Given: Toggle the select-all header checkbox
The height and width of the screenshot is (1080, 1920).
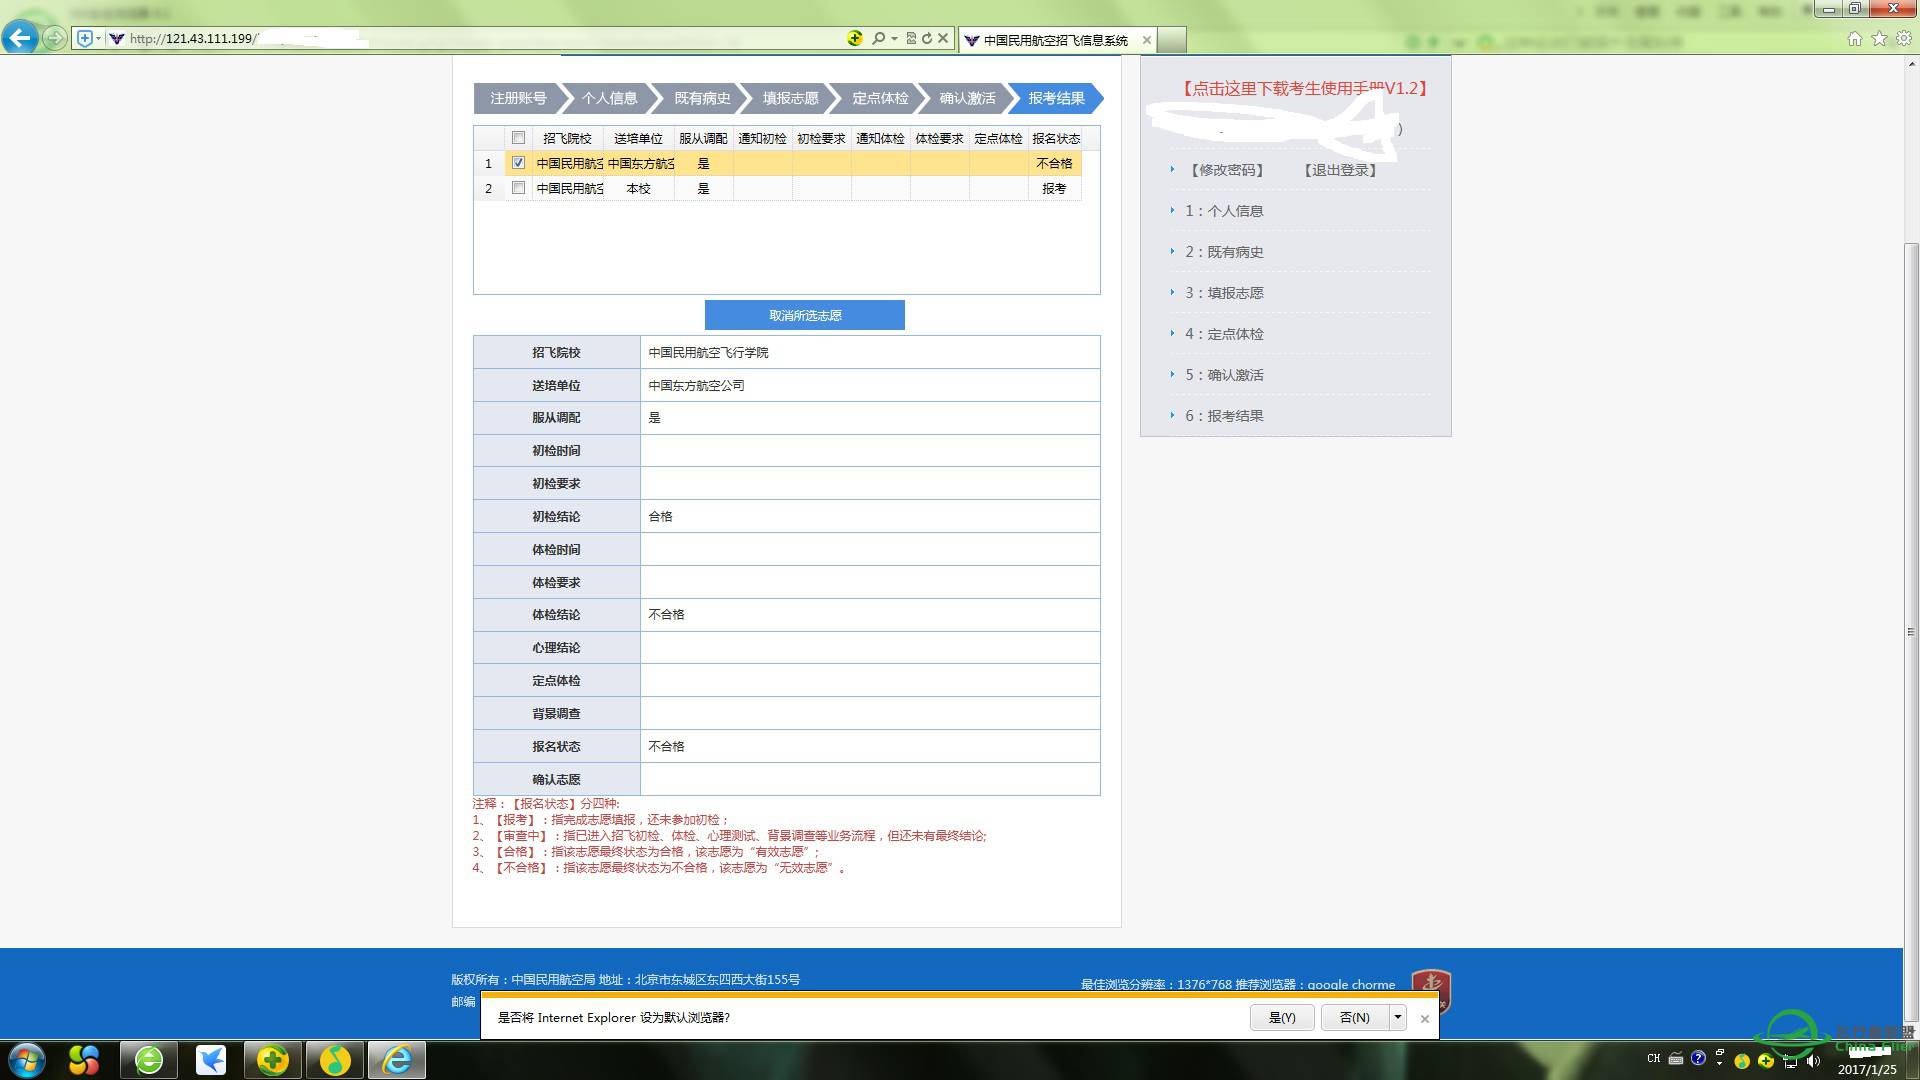Looking at the screenshot, I should pyautogui.click(x=518, y=137).
